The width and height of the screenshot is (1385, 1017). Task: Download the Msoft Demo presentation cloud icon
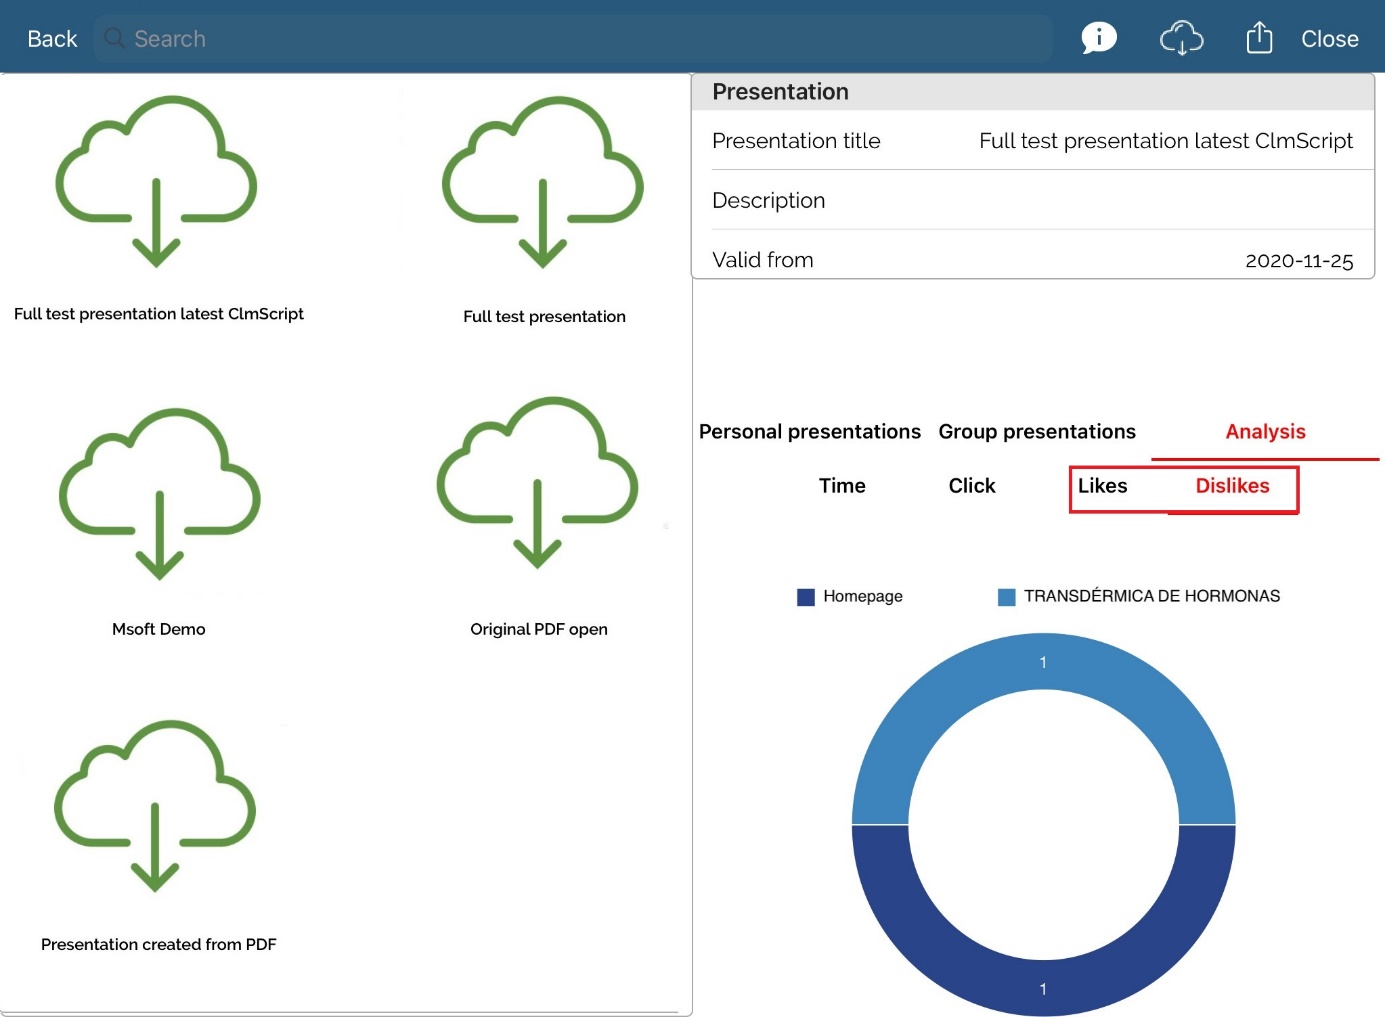pos(159,494)
